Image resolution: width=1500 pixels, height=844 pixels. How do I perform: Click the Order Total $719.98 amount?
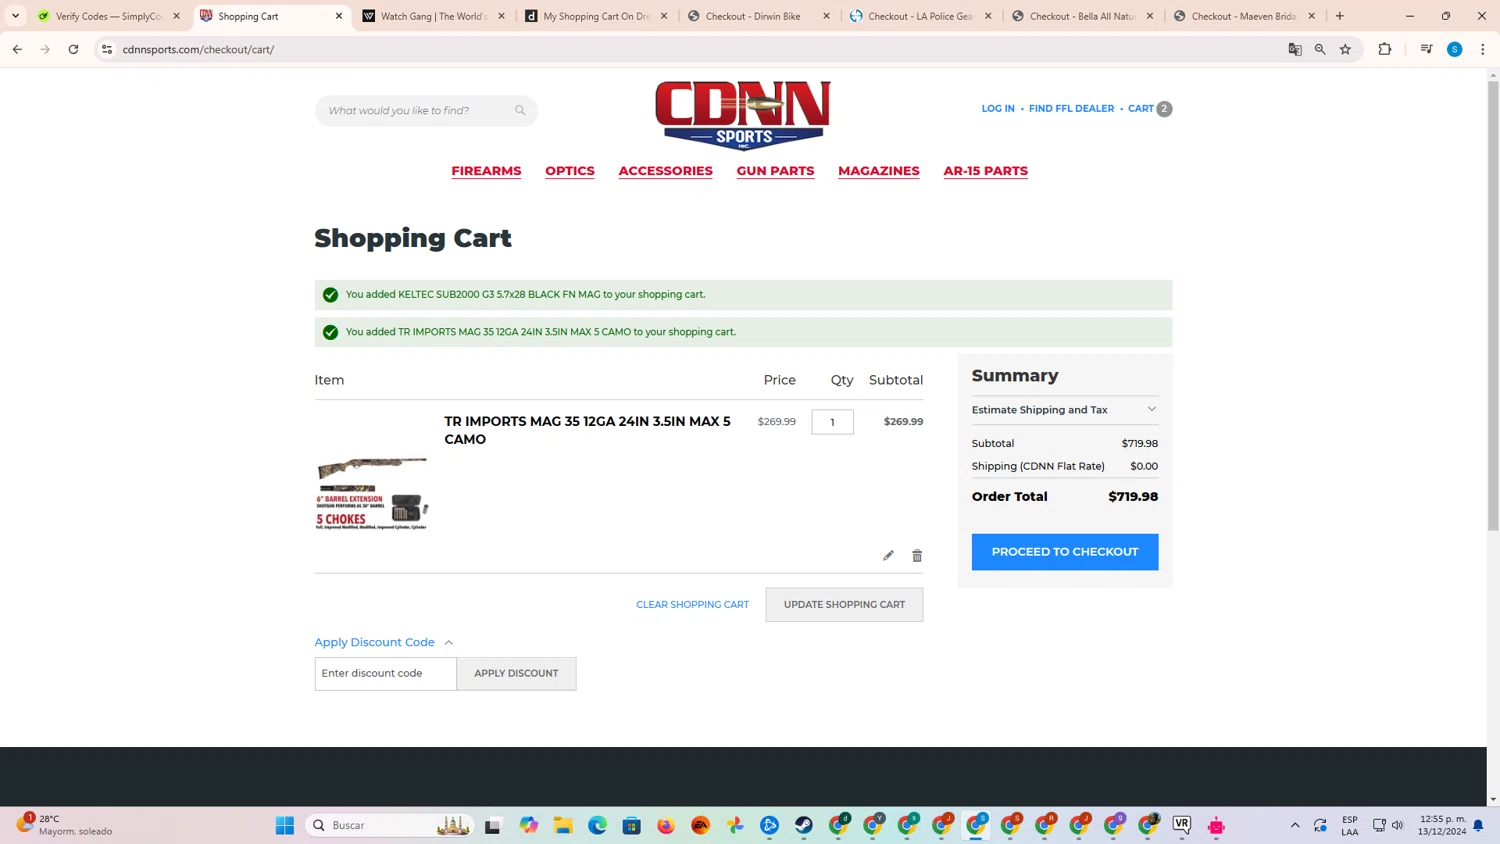pos(1133,496)
